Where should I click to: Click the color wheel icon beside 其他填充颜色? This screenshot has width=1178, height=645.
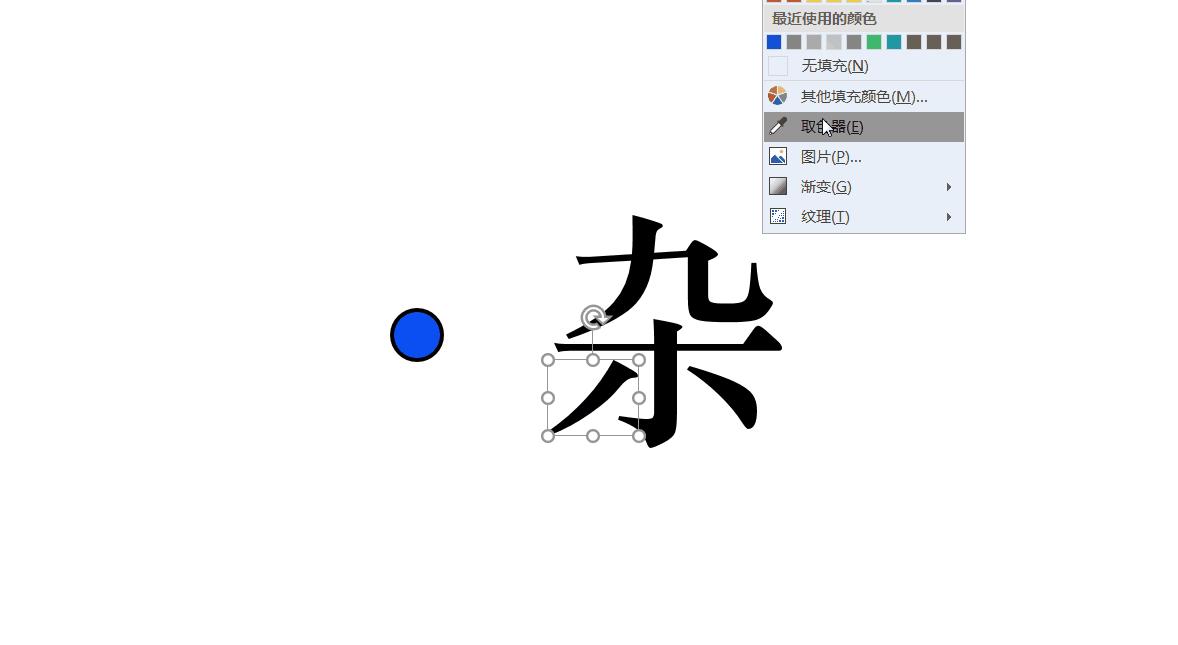778,95
